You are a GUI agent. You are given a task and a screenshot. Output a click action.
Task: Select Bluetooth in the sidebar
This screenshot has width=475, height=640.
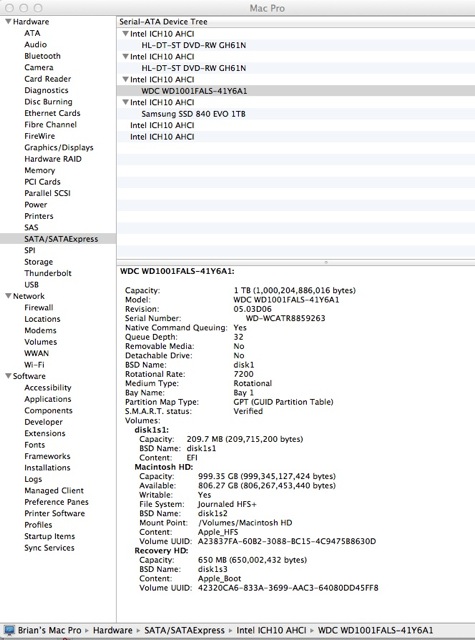click(42, 56)
